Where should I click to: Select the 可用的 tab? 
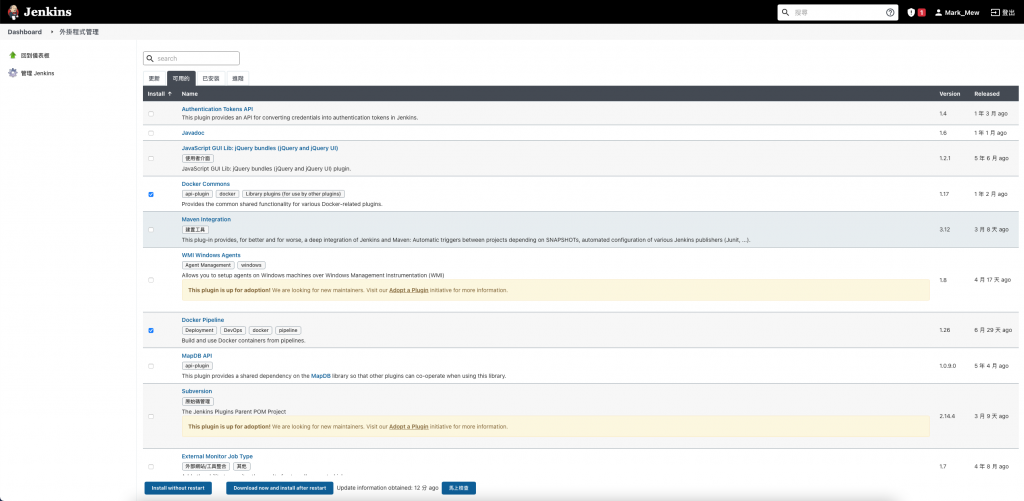tap(181, 78)
